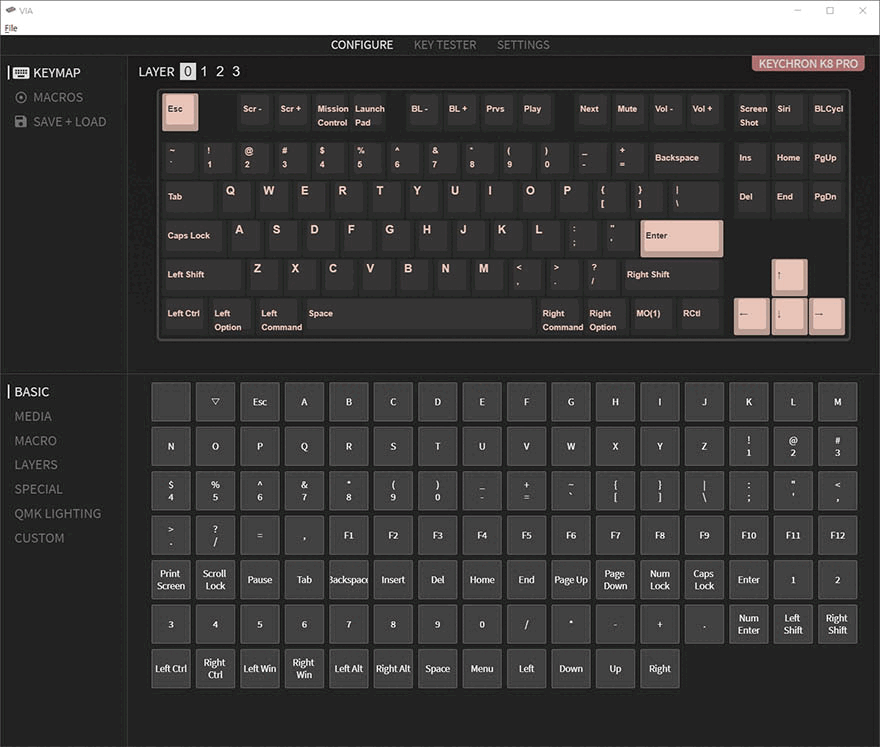Select the blank empty keycode tile
Viewport: 880px width, 747px height.
(171, 402)
